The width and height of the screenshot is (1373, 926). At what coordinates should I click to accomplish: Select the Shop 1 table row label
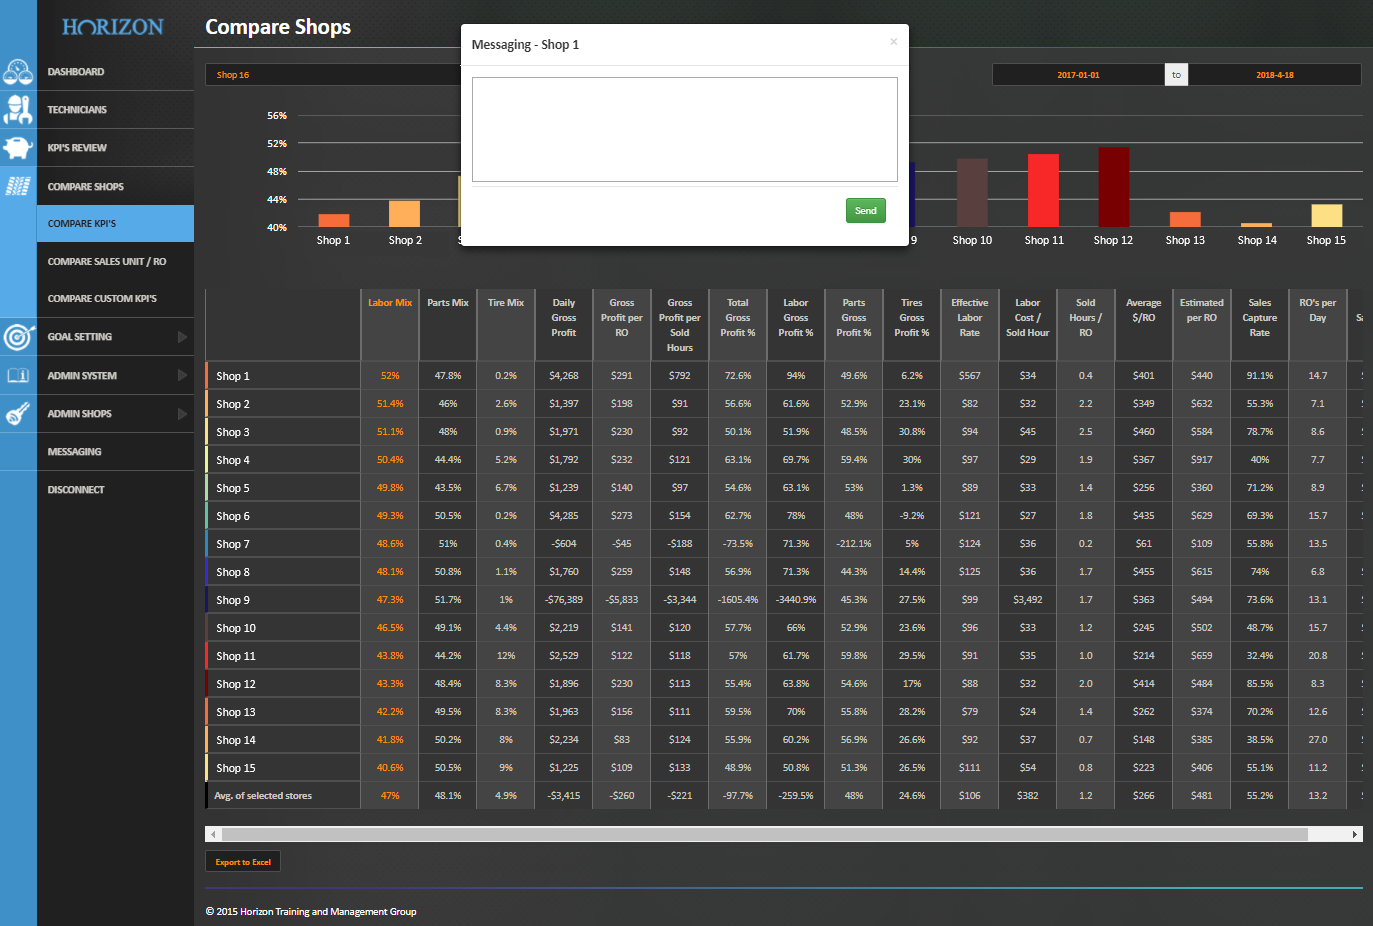click(x=233, y=376)
